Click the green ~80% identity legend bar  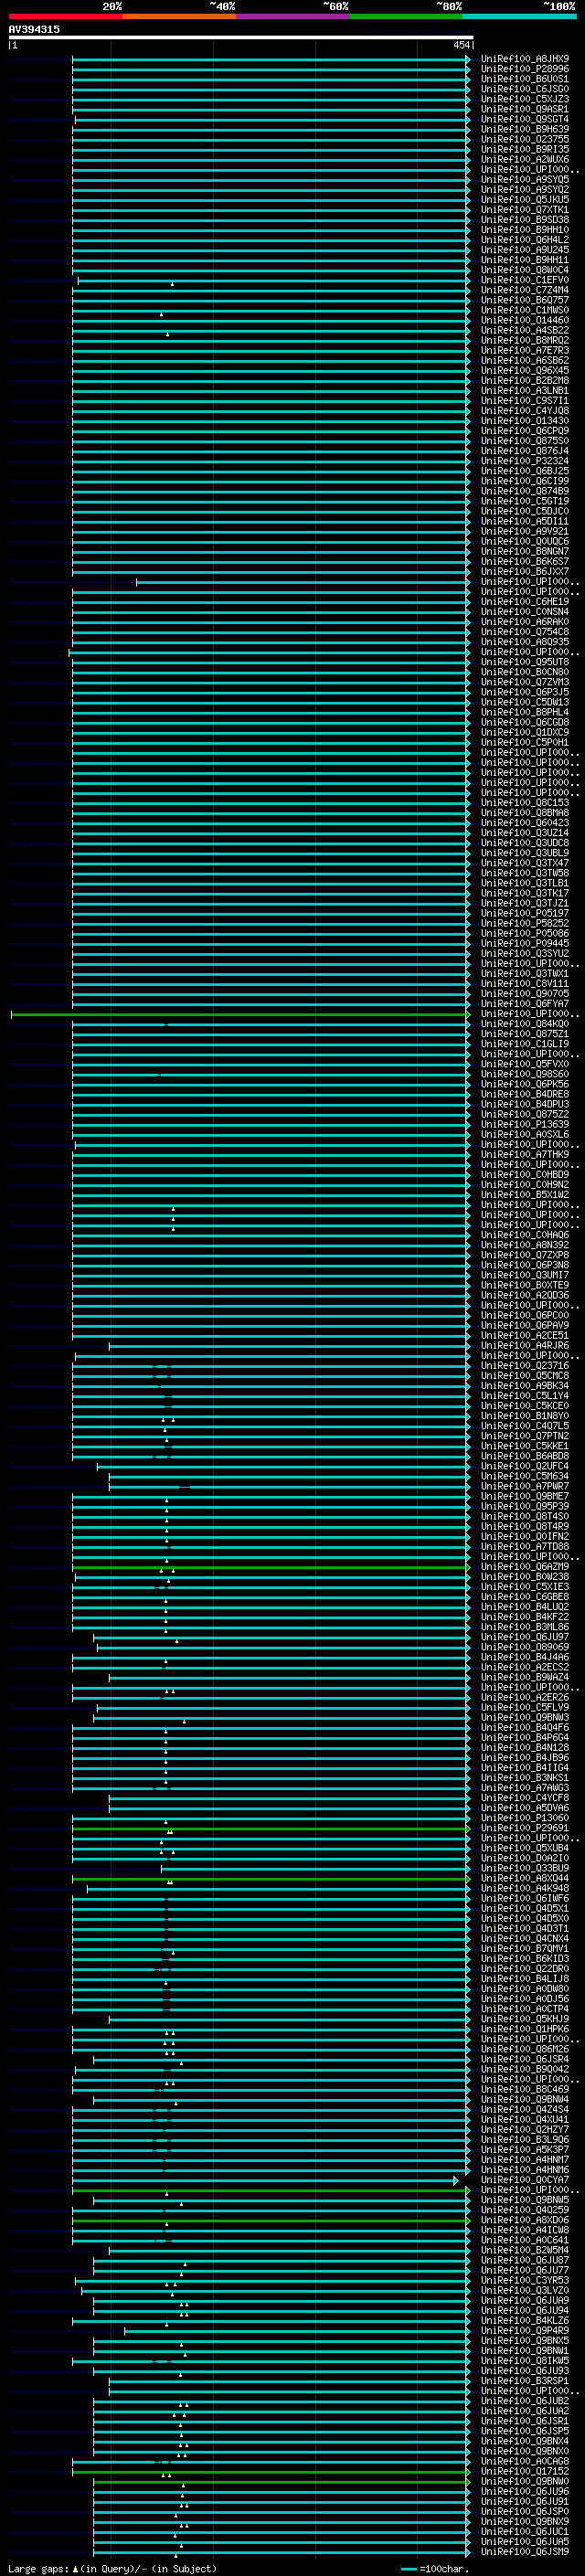tap(406, 16)
